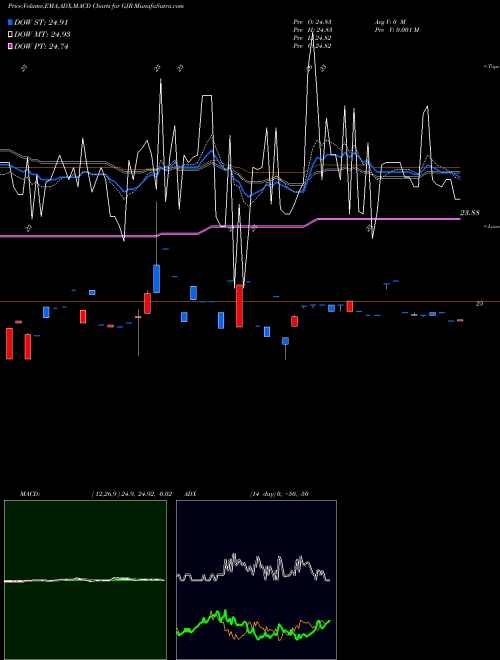Viewport: 500px width, 660px height.
Task: Click the 'ADX' panel heading
Action: pyautogui.click(x=190, y=494)
